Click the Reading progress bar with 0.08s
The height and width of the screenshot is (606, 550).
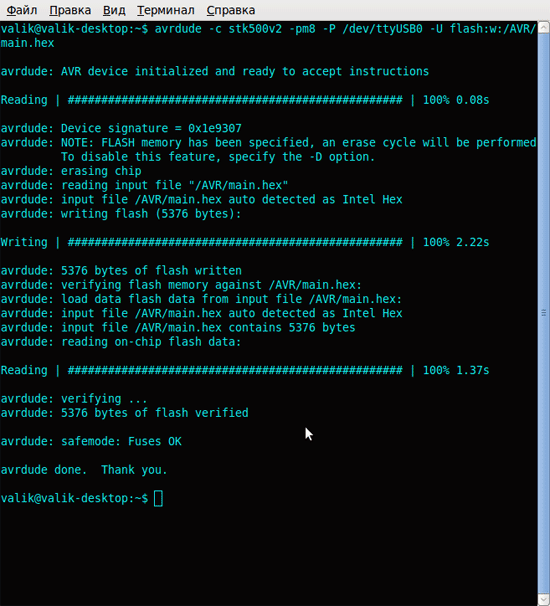point(245,100)
